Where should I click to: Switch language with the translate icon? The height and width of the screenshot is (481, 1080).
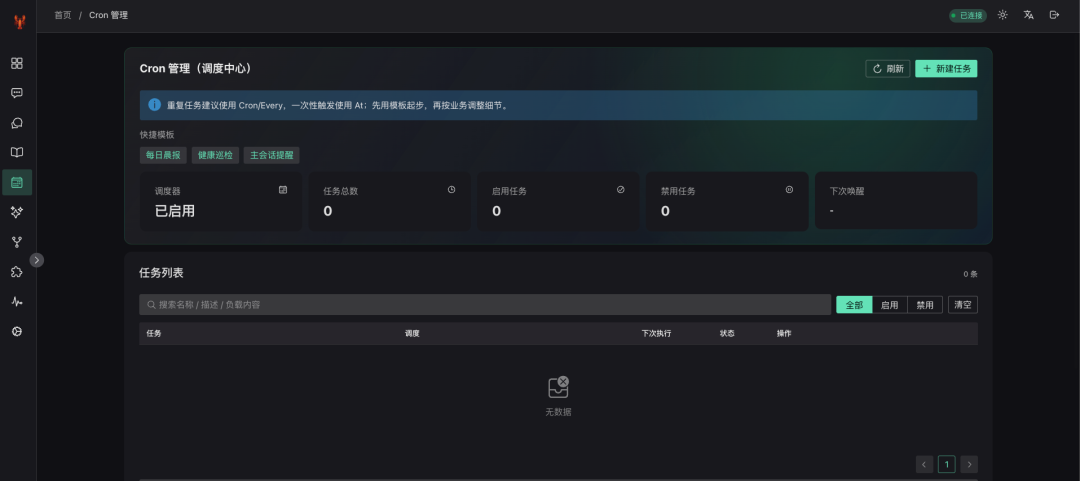[x=1028, y=15]
